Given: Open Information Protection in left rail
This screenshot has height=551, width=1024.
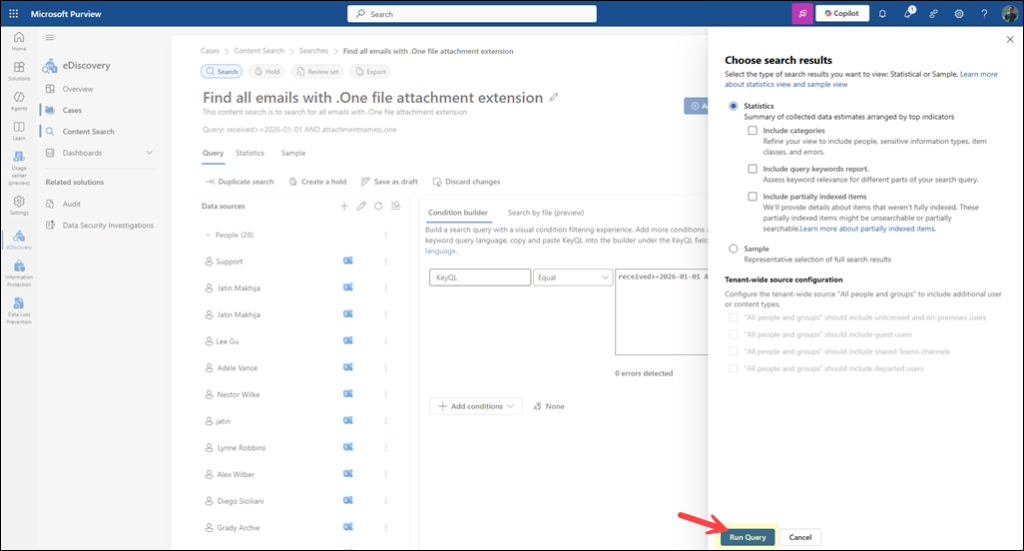Looking at the screenshot, I should [x=19, y=273].
